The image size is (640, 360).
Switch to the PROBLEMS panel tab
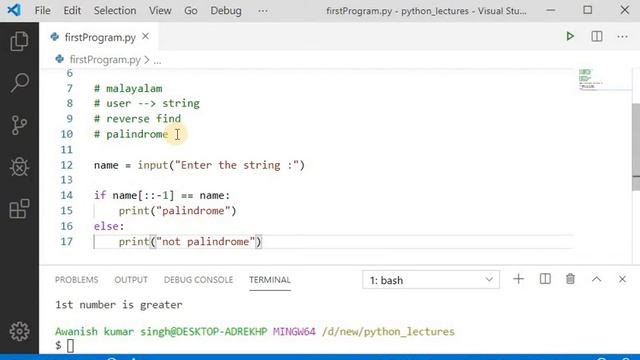(x=76, y=280)
